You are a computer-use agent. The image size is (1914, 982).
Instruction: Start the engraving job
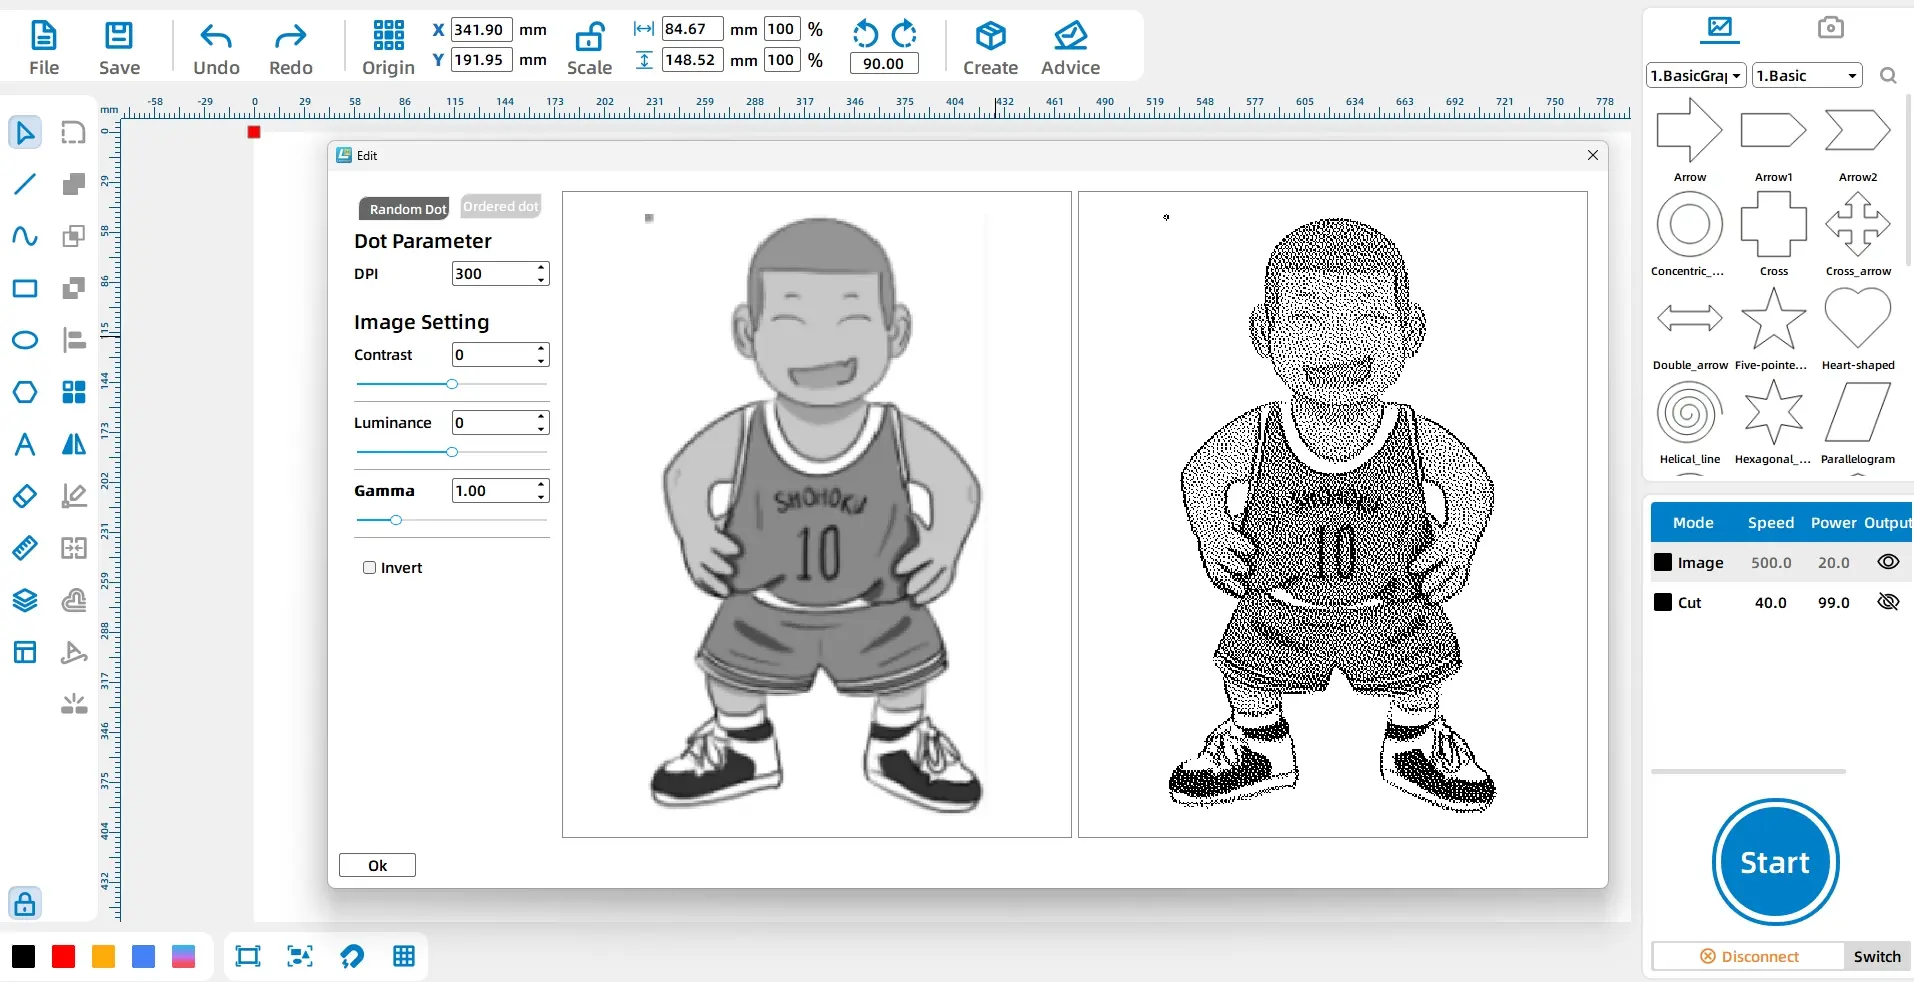[1775, 862]
